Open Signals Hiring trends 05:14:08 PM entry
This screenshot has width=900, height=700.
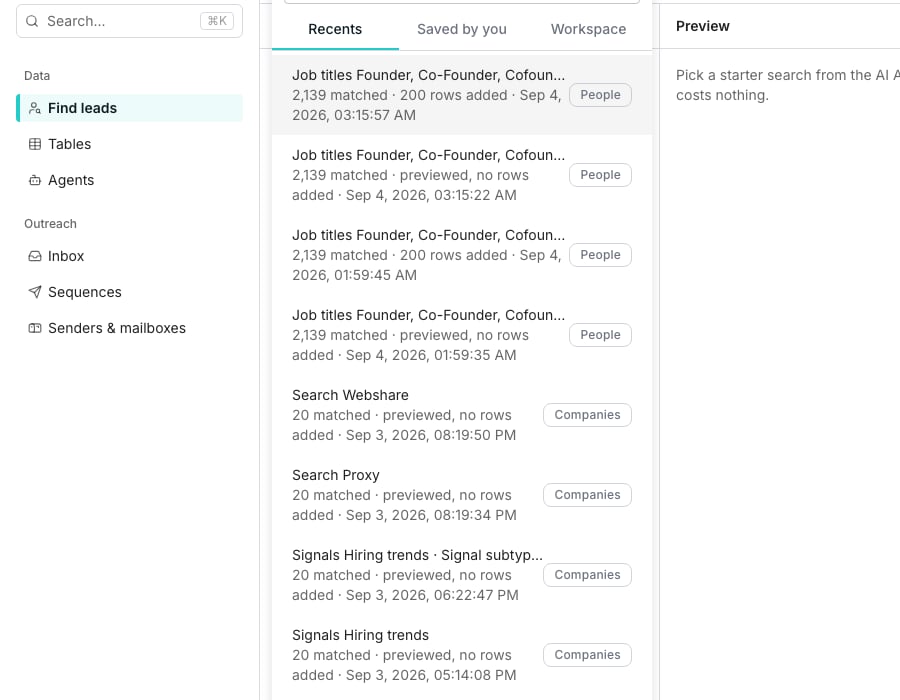point(462,655)
